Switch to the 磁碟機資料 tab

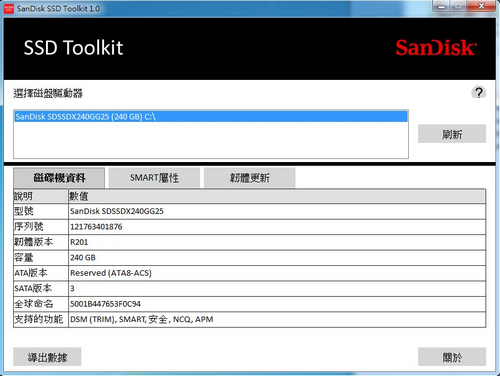point(59,178)
